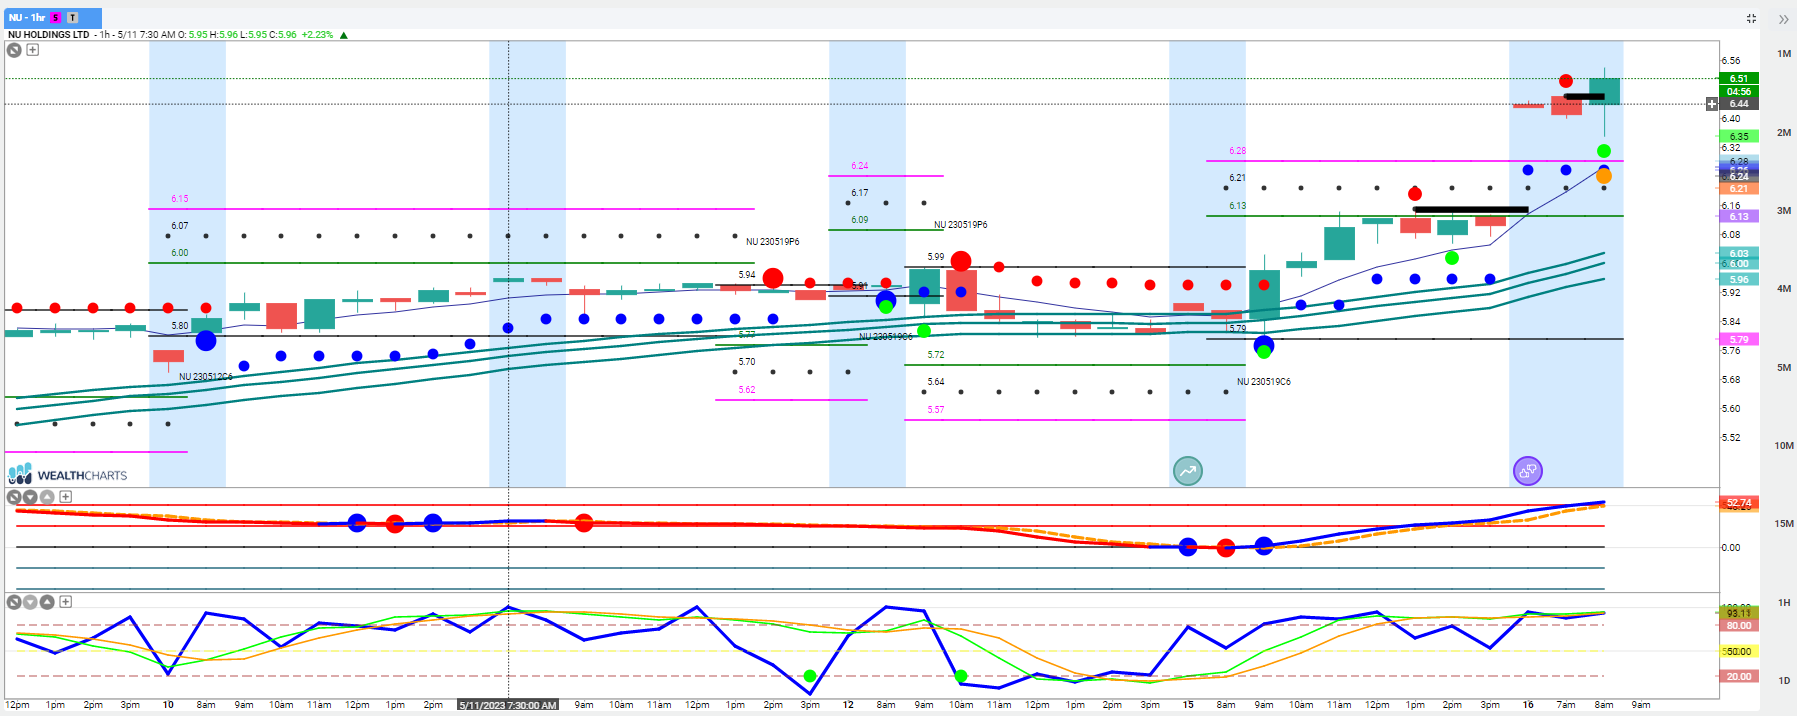The image size is (1797, 716).
Task: Select the 1D timeframe
Action: tap(1784, 680)
